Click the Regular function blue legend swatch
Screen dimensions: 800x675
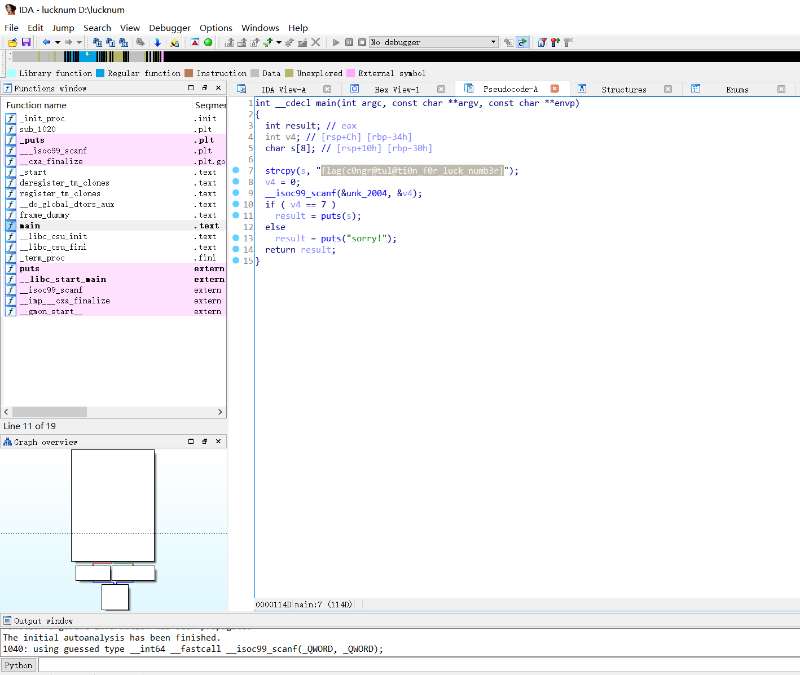pyautogui.click(x=101, y=73)
